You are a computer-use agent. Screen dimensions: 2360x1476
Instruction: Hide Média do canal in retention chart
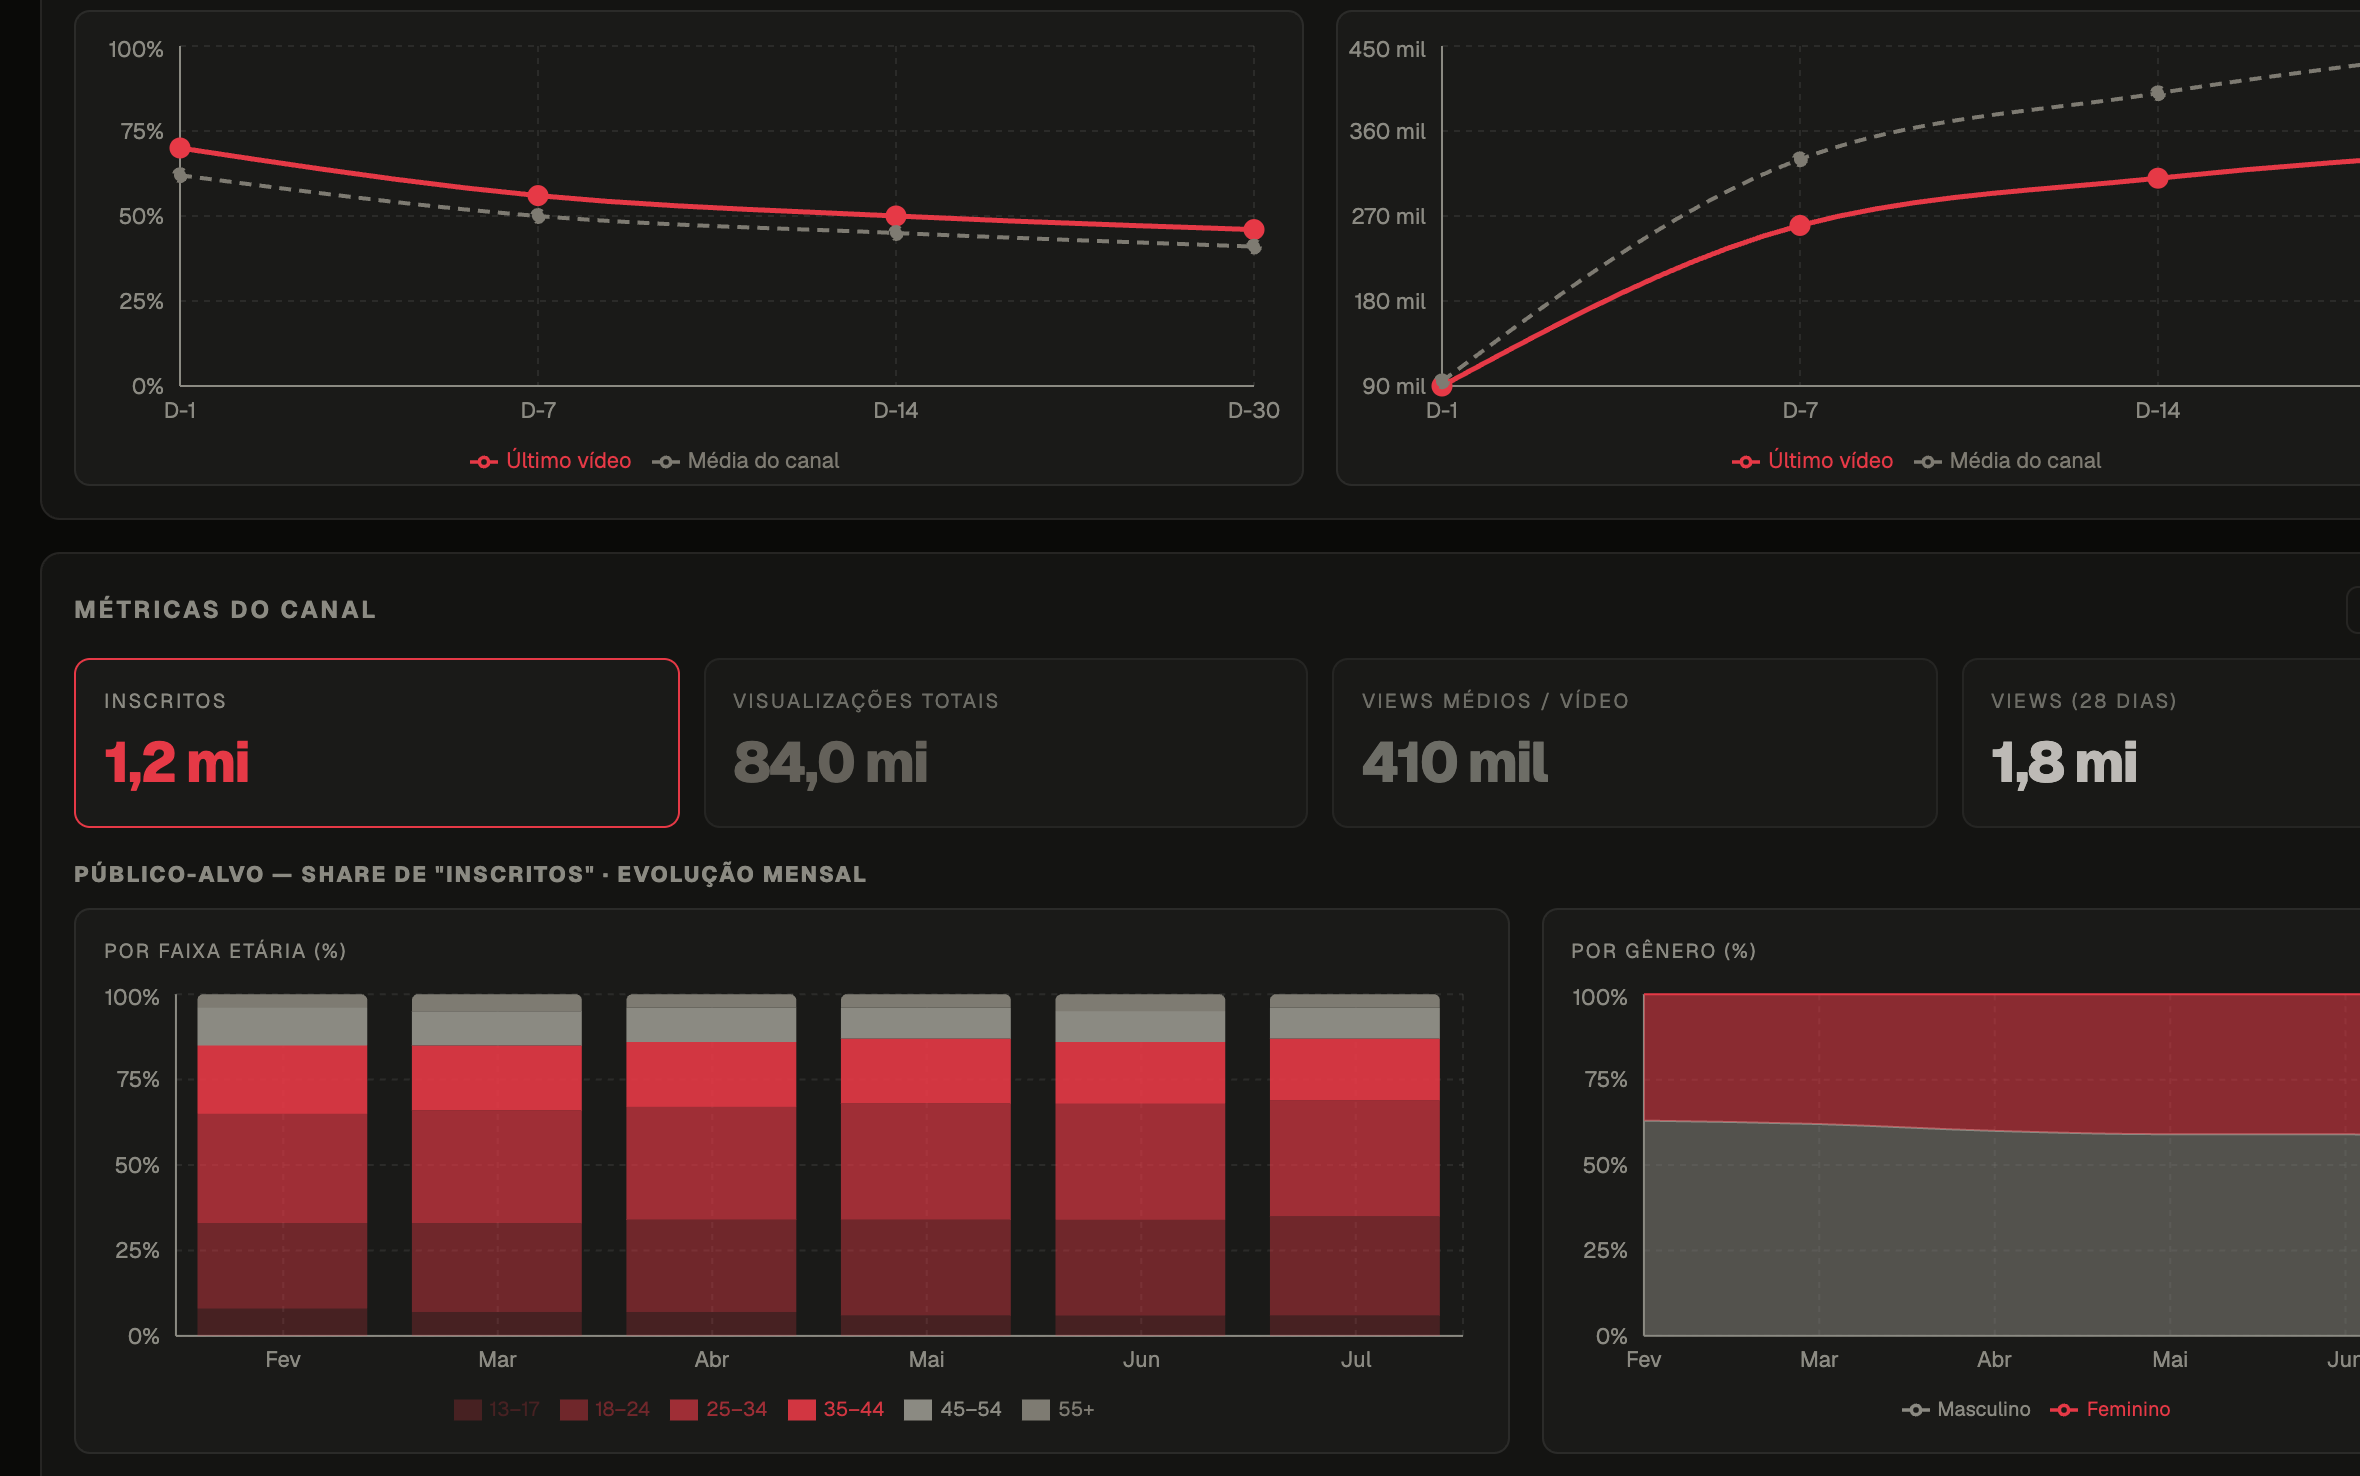pyautogui.click(x=746, y=461)
